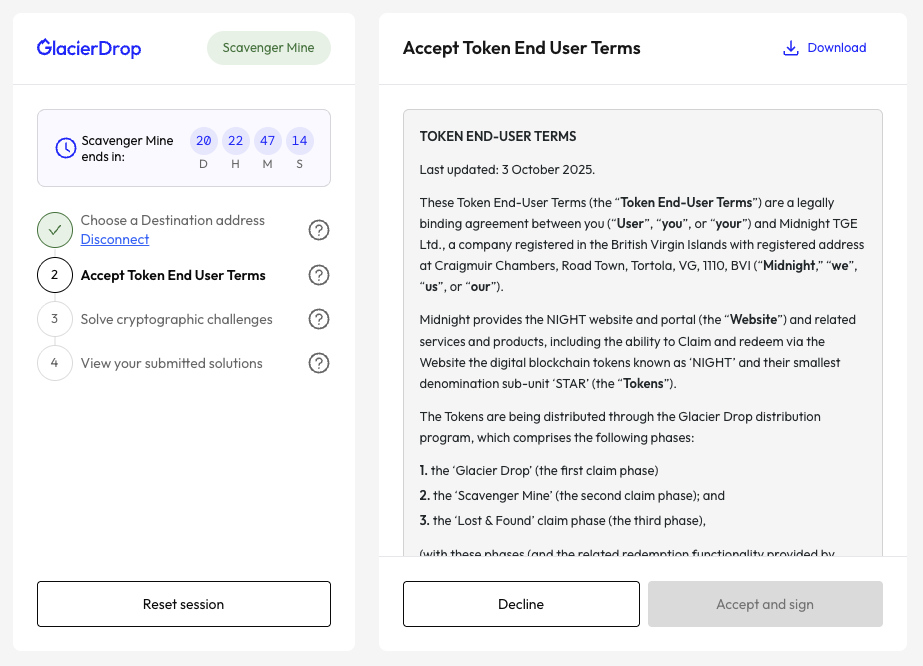Viewport: 923px width, 666px height.
Task: Click the download arrow icon
Action: click(790, 48)
